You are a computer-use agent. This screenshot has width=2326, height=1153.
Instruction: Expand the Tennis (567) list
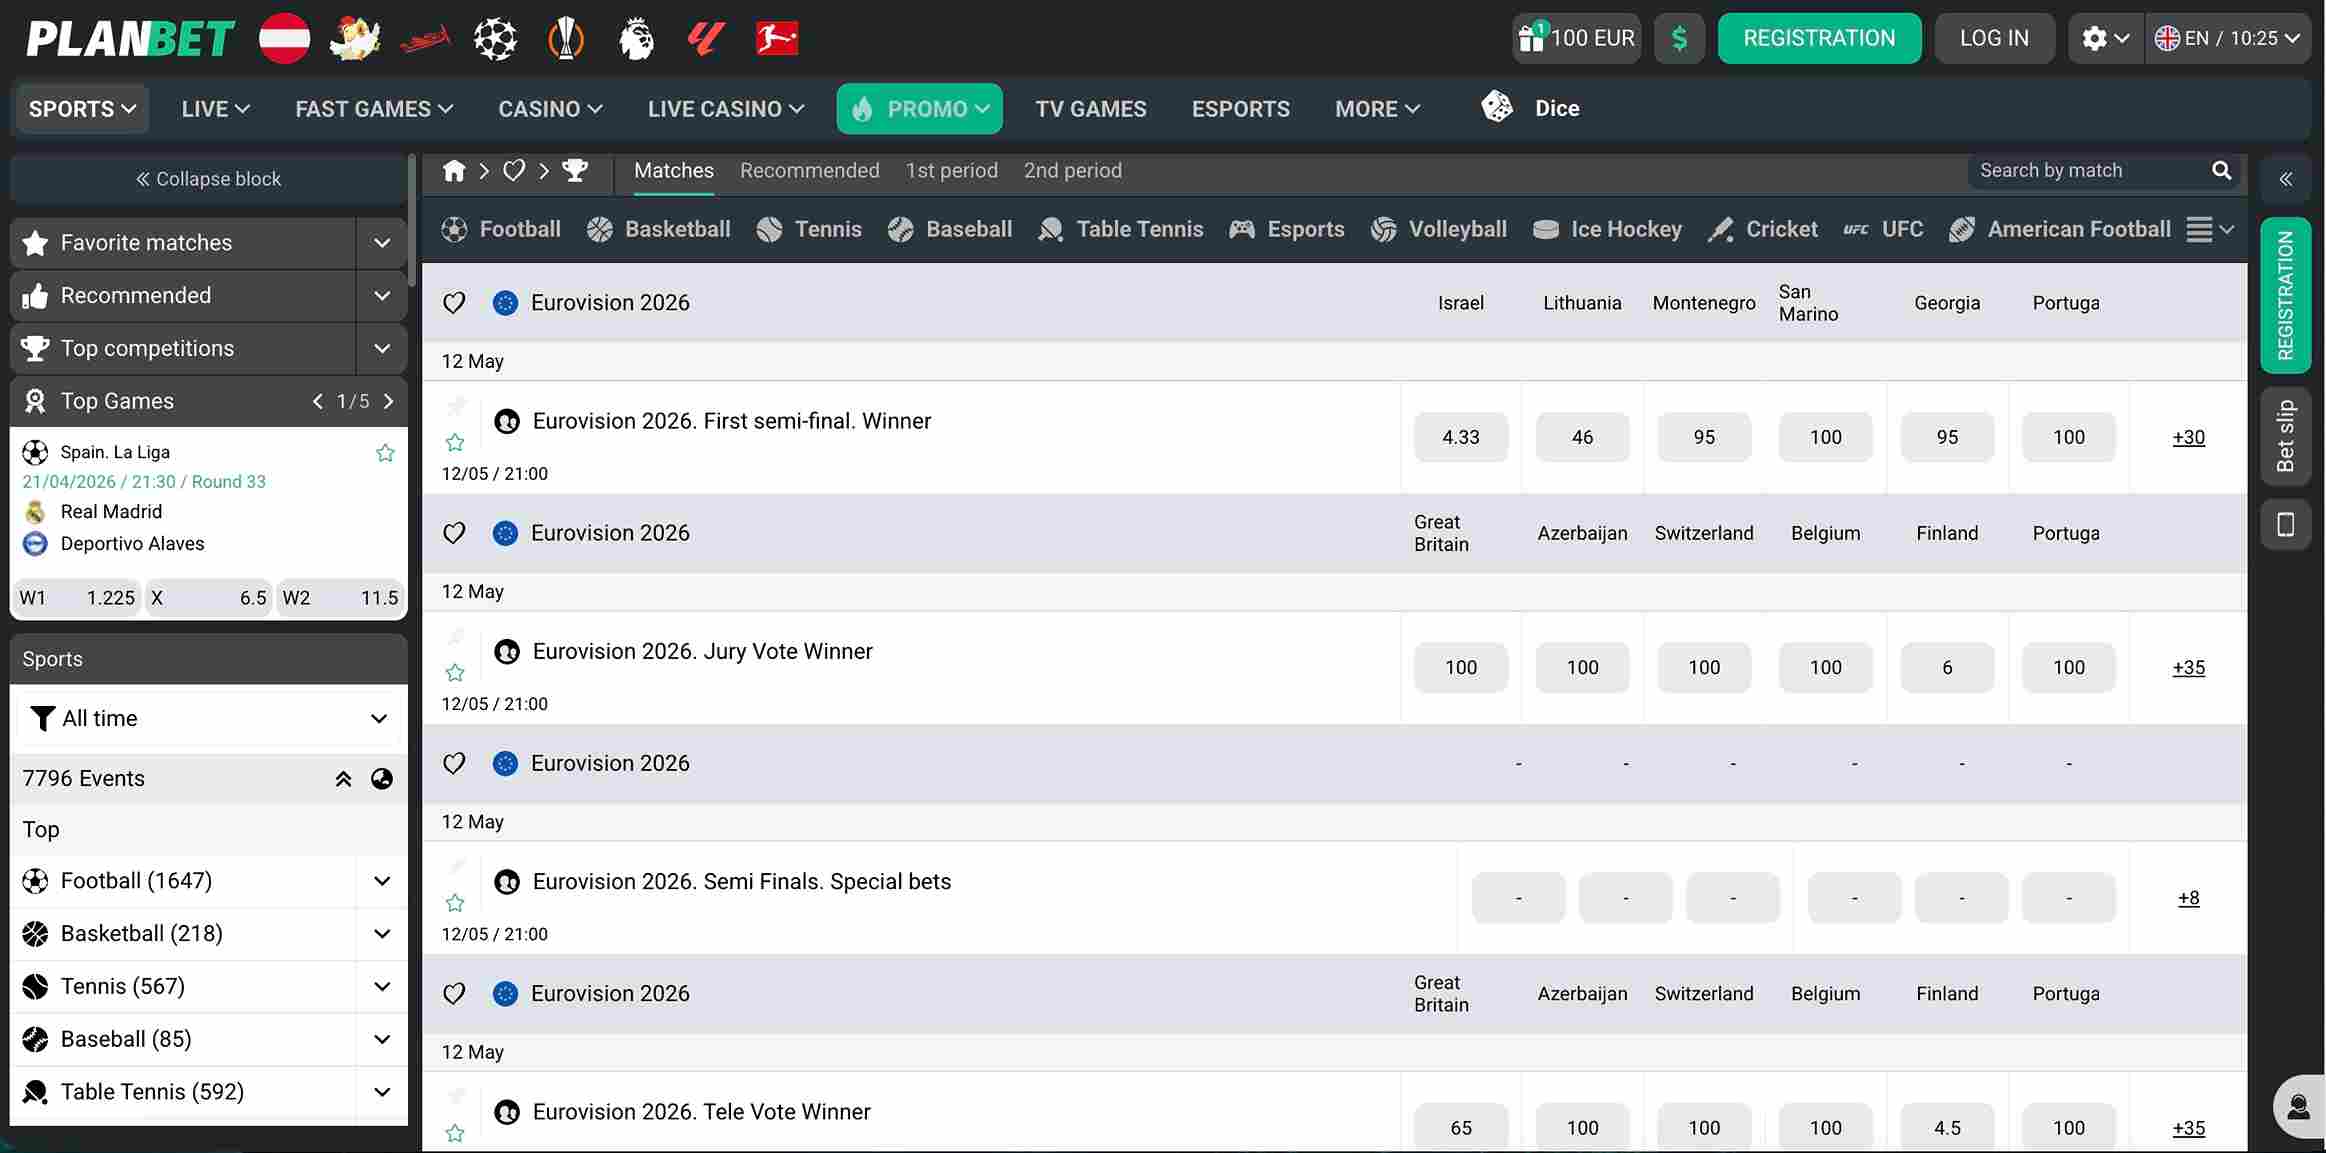coord(382,987)
